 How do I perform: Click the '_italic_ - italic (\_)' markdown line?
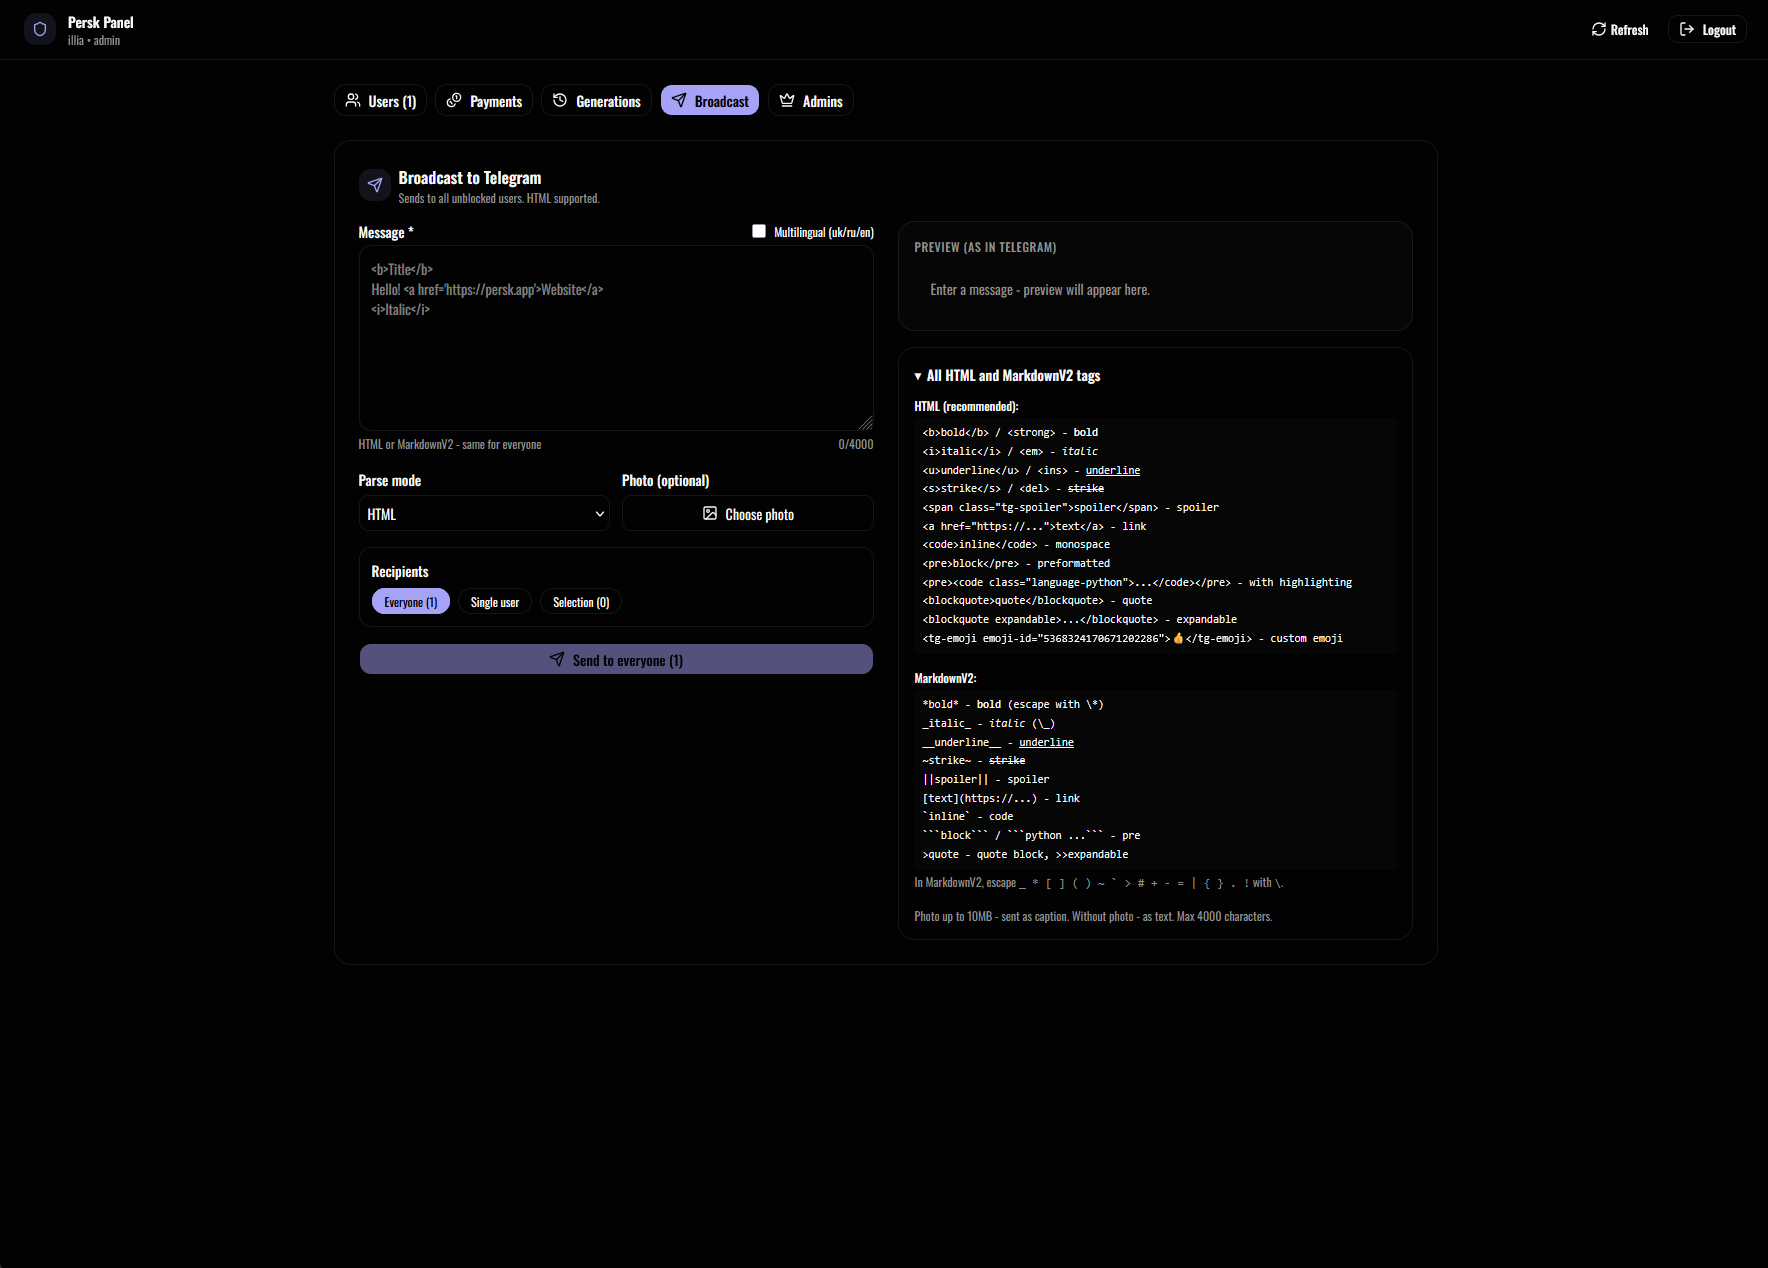click(988, 723)
